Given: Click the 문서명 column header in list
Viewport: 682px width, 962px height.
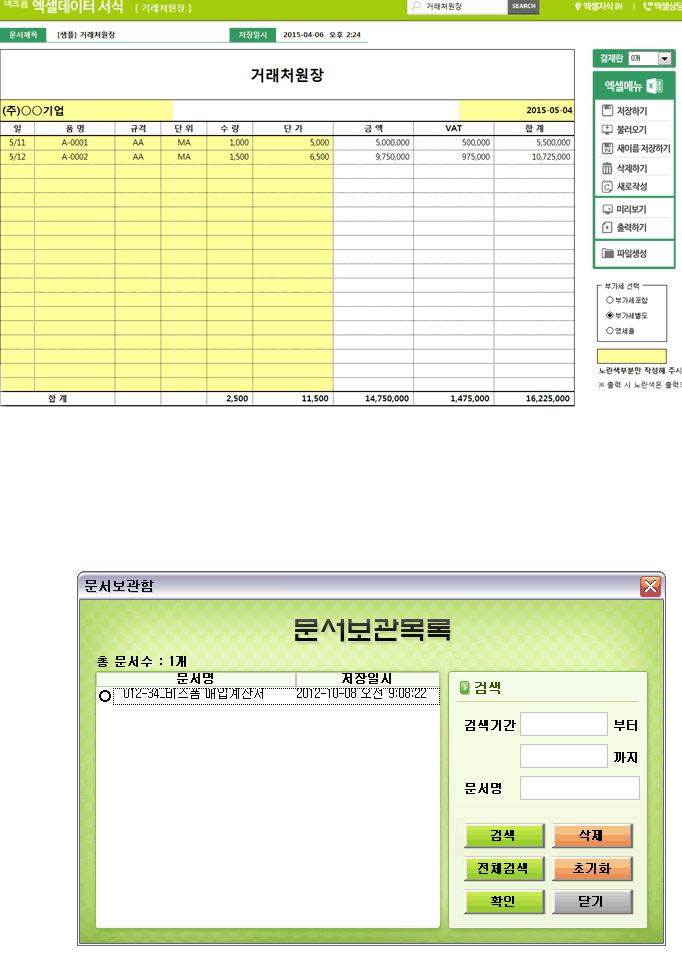Looking at the screenshot, I should pyautogui.click(x=196, y=679).
